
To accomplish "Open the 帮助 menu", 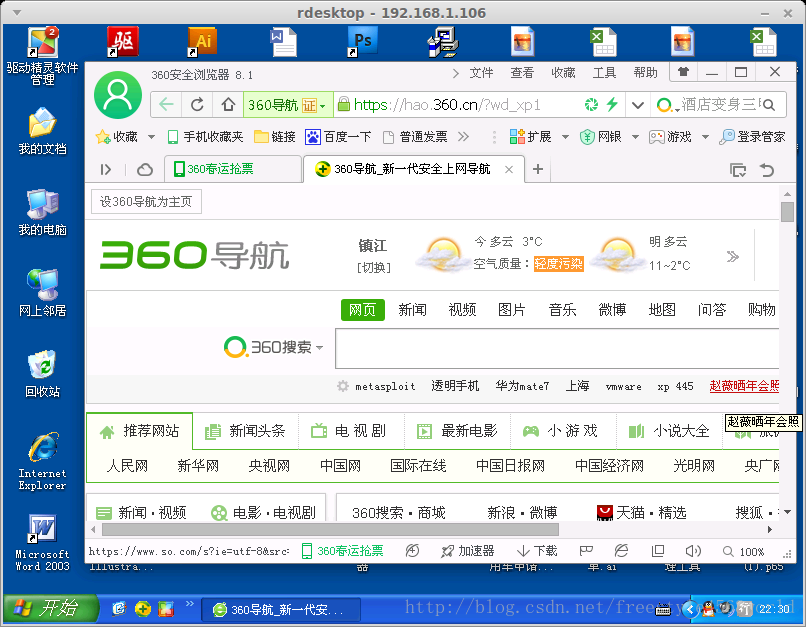I will click(x=646, y=73).
